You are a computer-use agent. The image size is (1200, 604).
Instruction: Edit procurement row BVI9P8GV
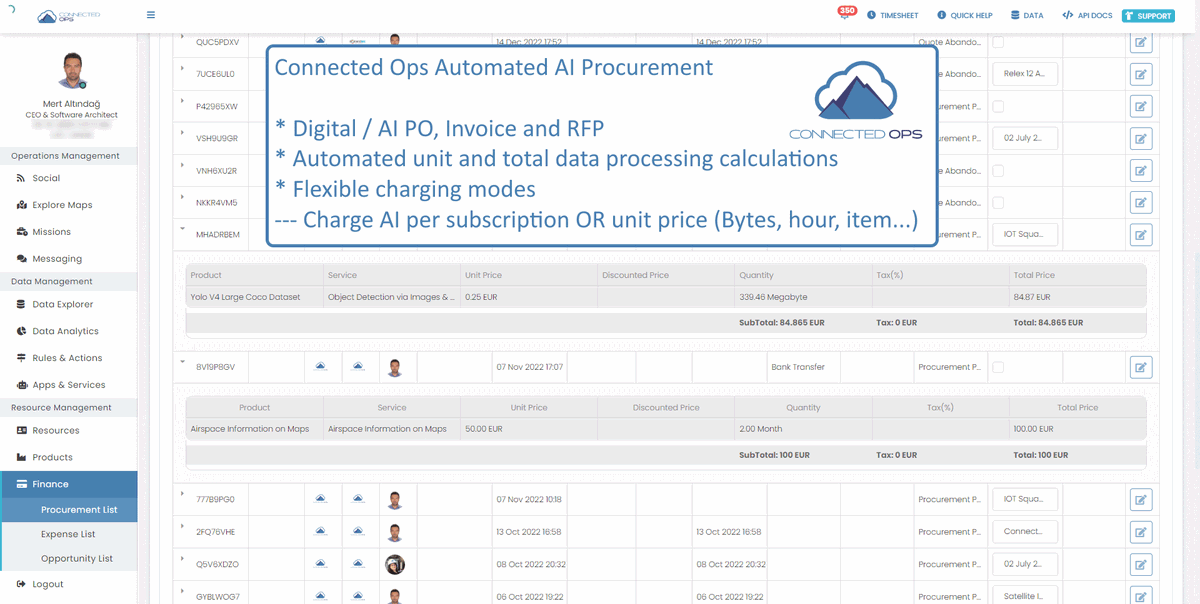tap(1141, 367)
